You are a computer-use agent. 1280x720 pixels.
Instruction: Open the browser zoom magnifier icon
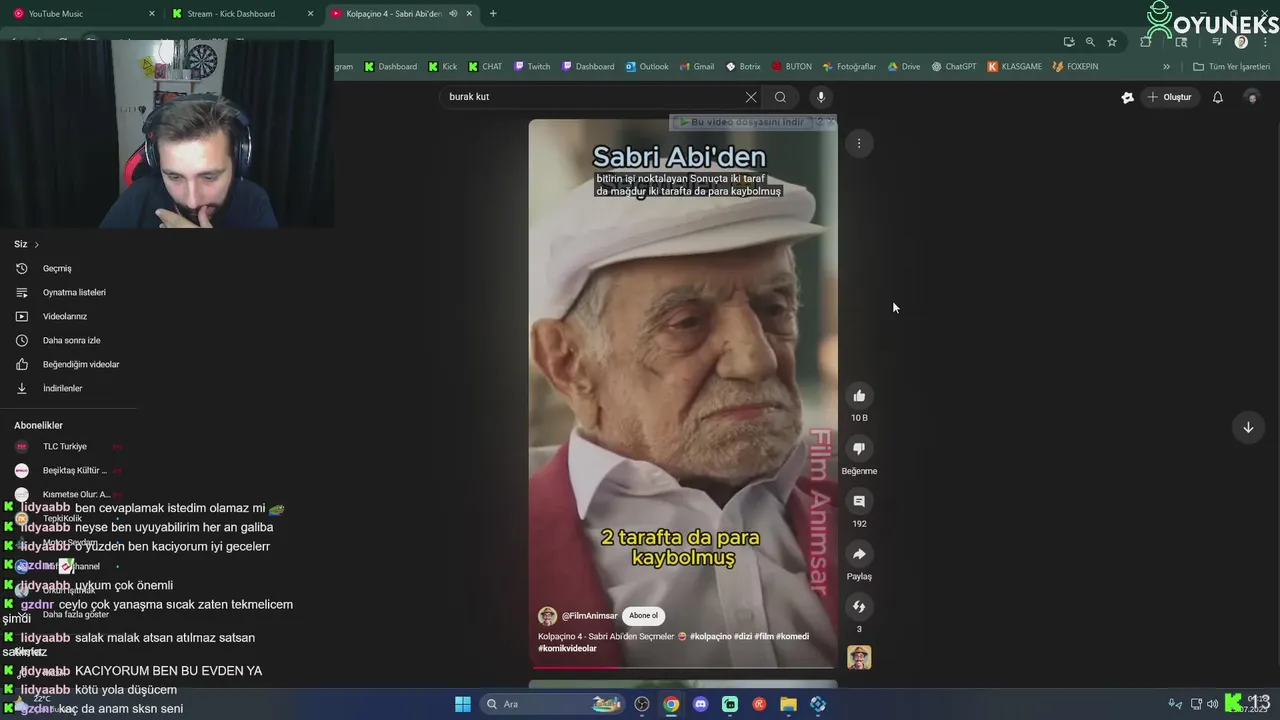1090,42
